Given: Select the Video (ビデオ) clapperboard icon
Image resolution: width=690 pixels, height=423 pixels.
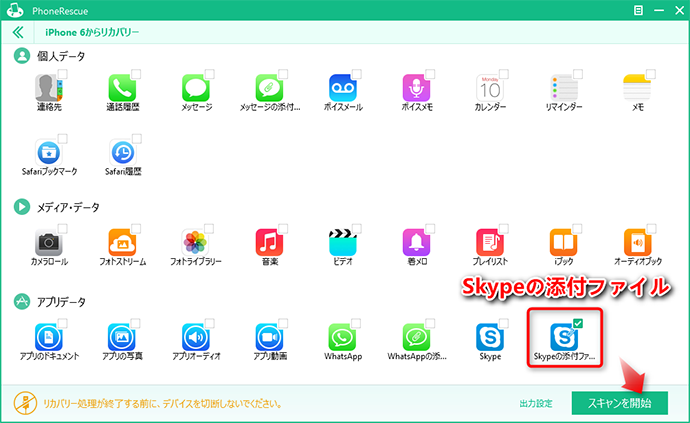Looking at the screenshot, I should (343, 242).
